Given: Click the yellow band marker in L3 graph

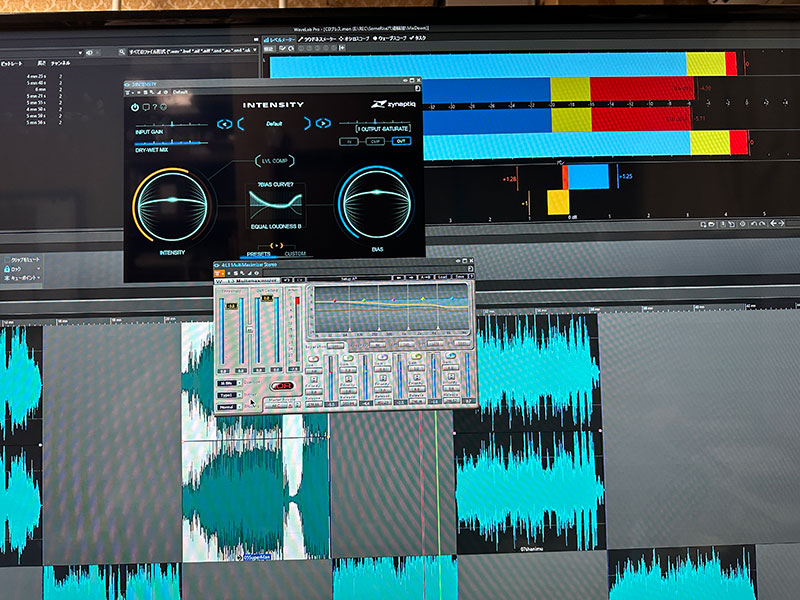Looking at the screenshot, I should pyautogui.click(x=423, y=299).
